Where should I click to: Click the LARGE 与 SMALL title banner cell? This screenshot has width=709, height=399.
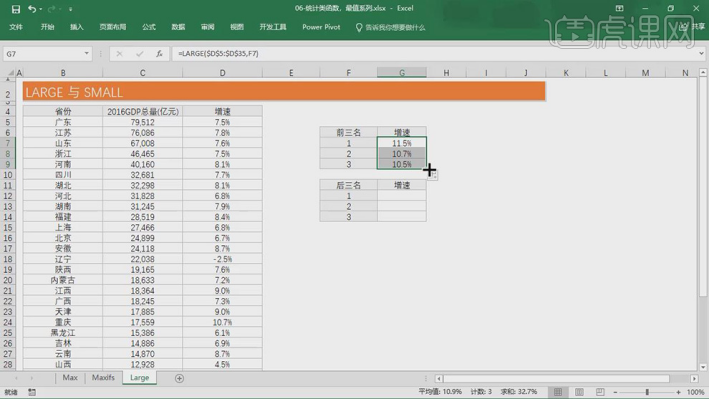284,92
